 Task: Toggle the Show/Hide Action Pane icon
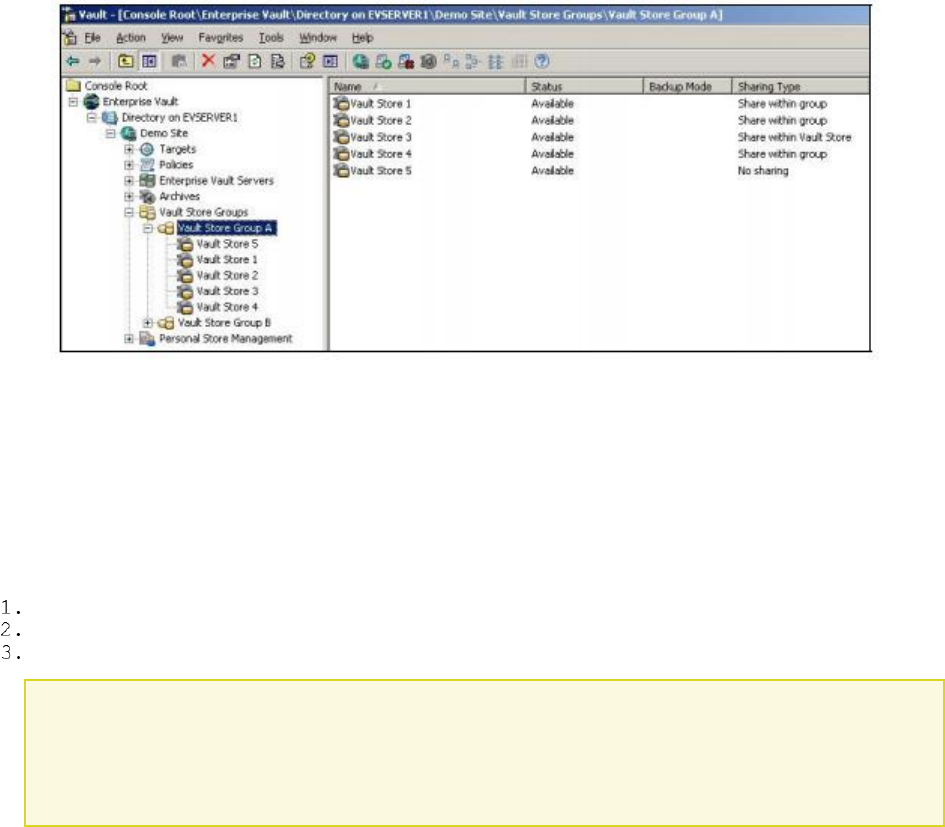pyautogui.click(x=330, y=61)
